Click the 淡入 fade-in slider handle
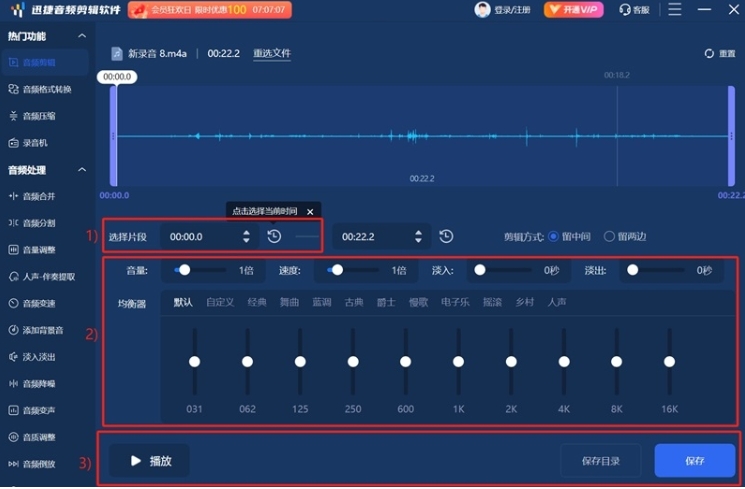745x489 pixels. pyautogui.click(x=480, y=270)
